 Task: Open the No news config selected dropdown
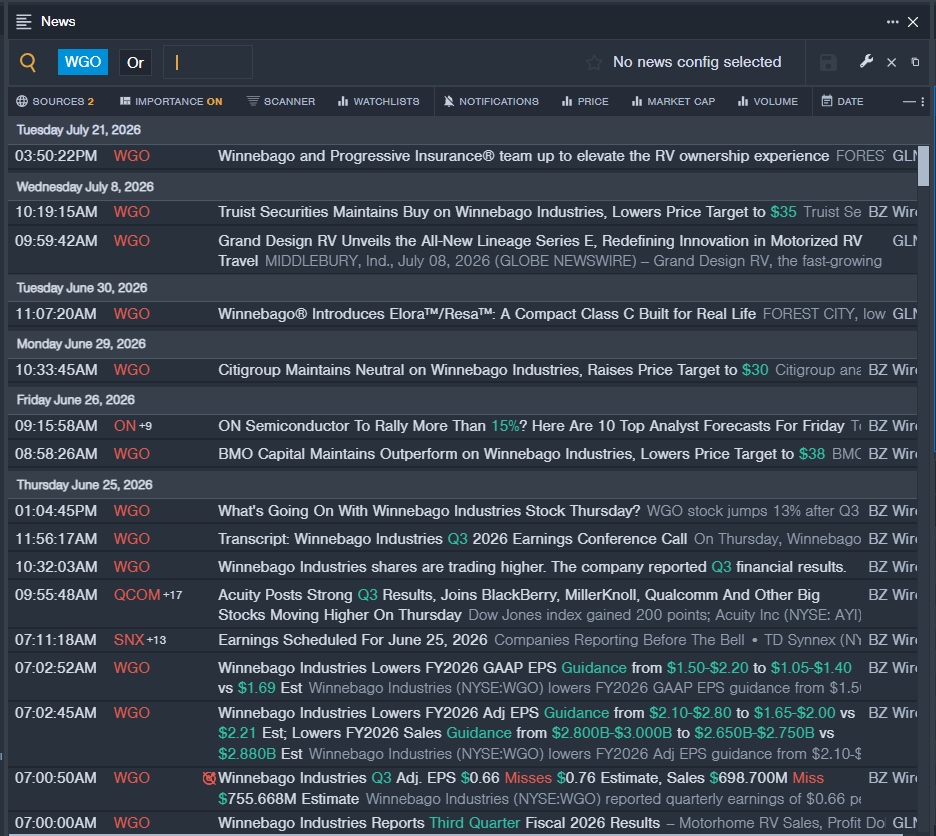(x=697, y=62)
